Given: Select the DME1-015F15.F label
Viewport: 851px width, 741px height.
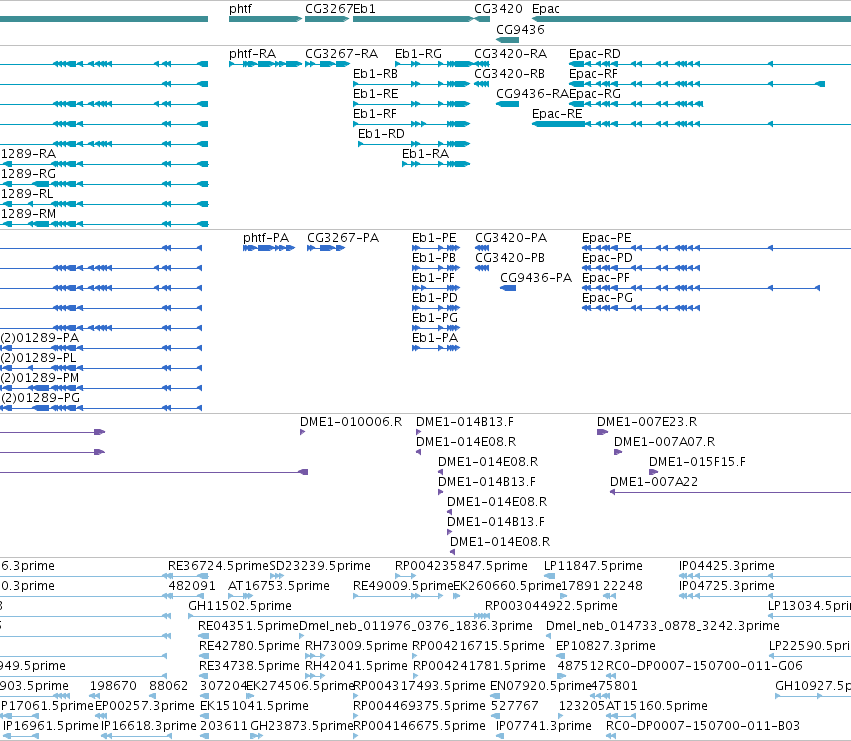Looking at the screenshot, I should pyautogui.click(x=697, y=462).
